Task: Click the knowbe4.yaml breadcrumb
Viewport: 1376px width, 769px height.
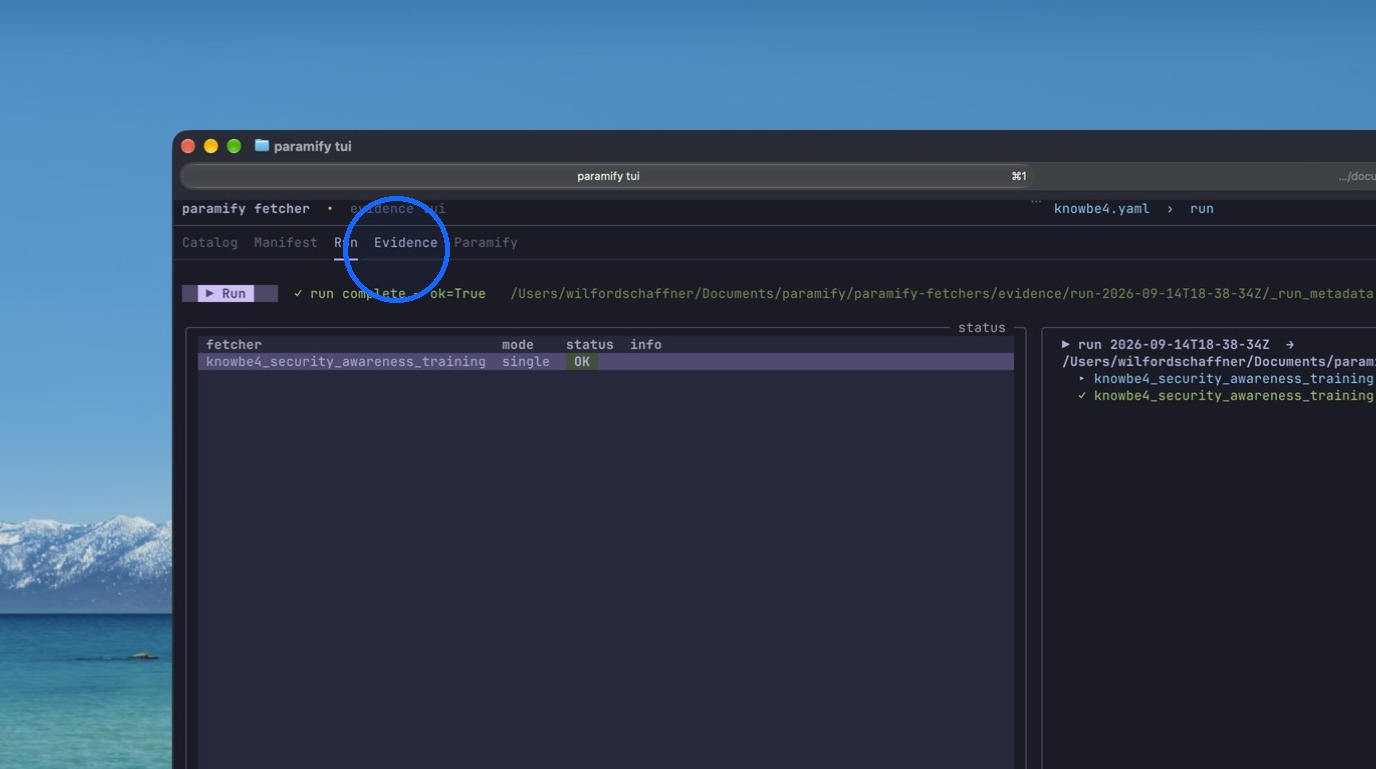Action: [x=1102, y=208]
